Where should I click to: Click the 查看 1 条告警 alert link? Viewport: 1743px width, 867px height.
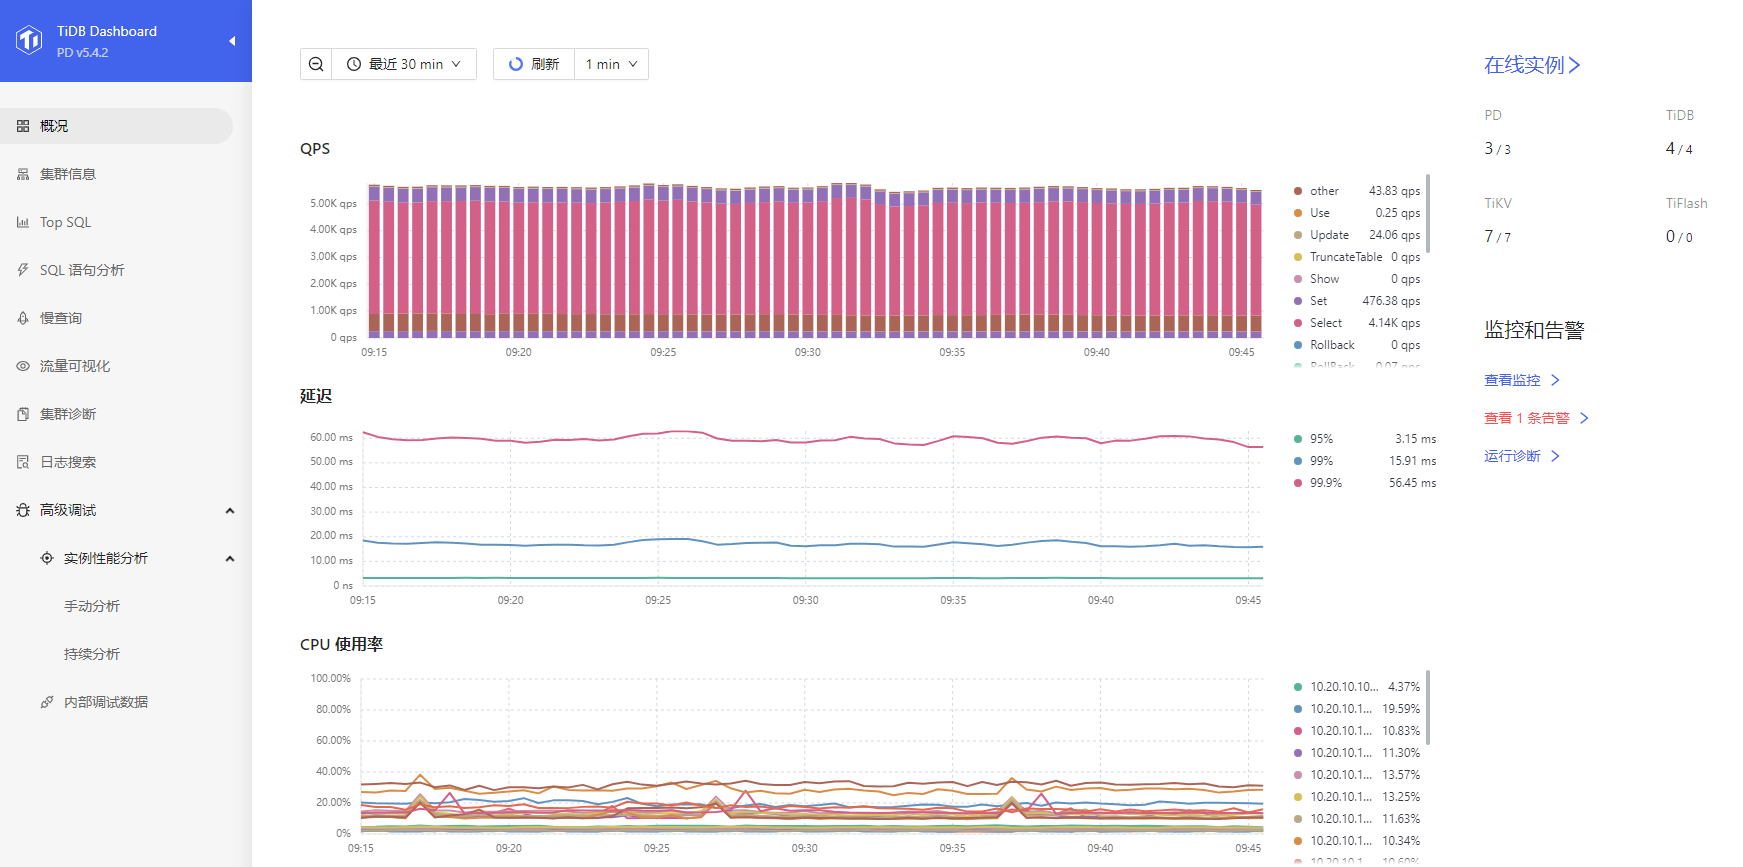pos(1536,418)
